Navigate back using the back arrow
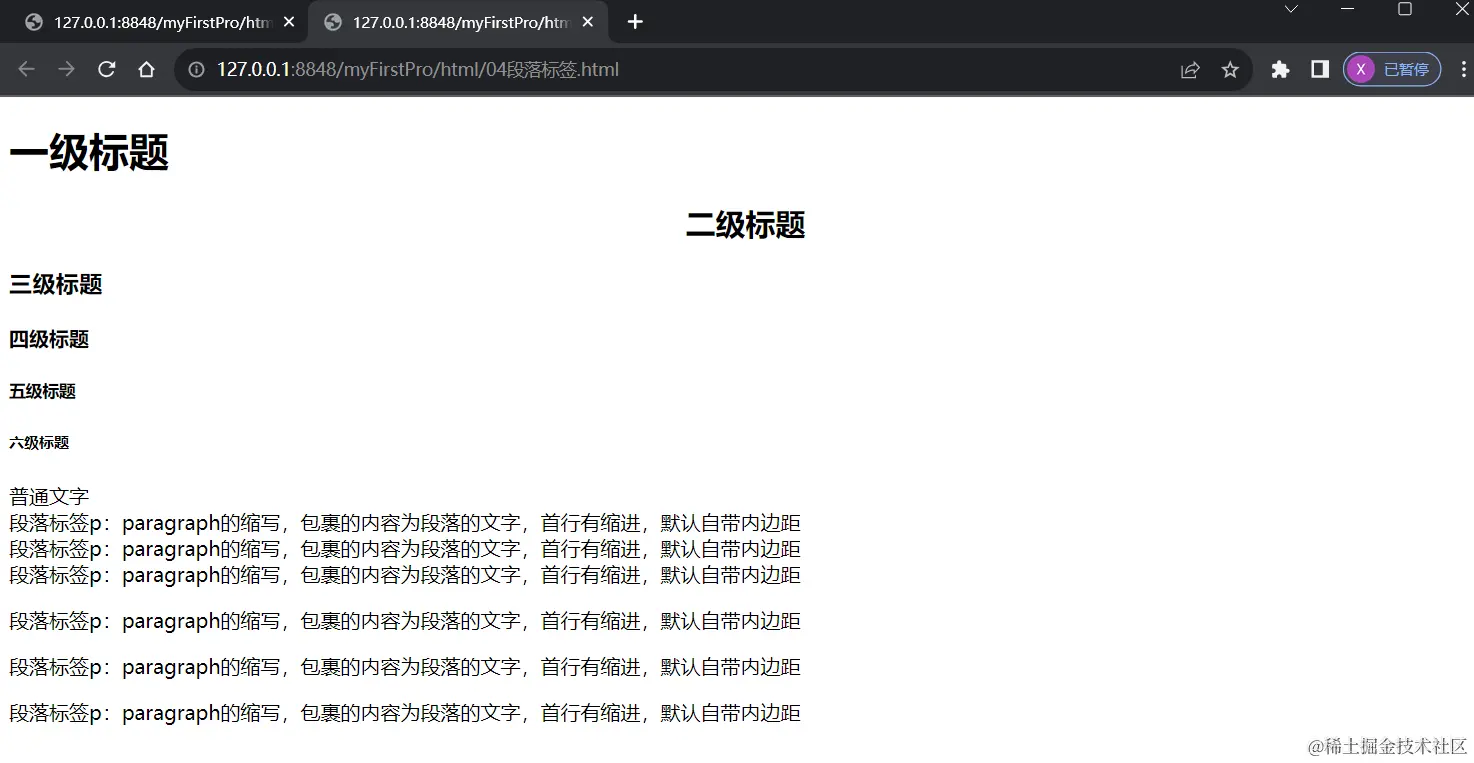The width and height of the screenshot is (1474, 763). pos(26,69)
